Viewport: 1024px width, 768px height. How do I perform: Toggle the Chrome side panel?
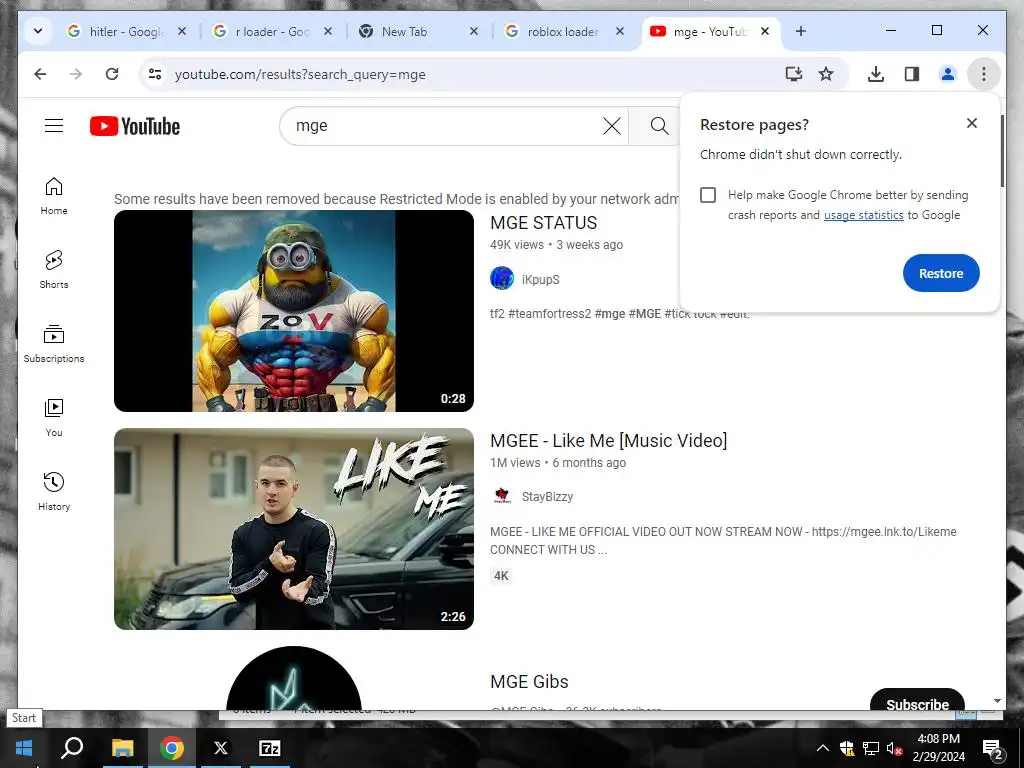coord(912,74)
